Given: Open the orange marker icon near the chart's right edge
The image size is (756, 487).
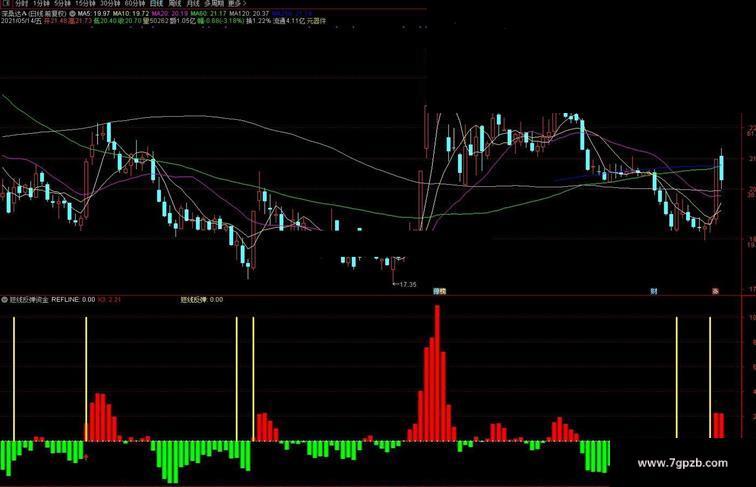Looking at the screenshot, I should pos(716,291).
